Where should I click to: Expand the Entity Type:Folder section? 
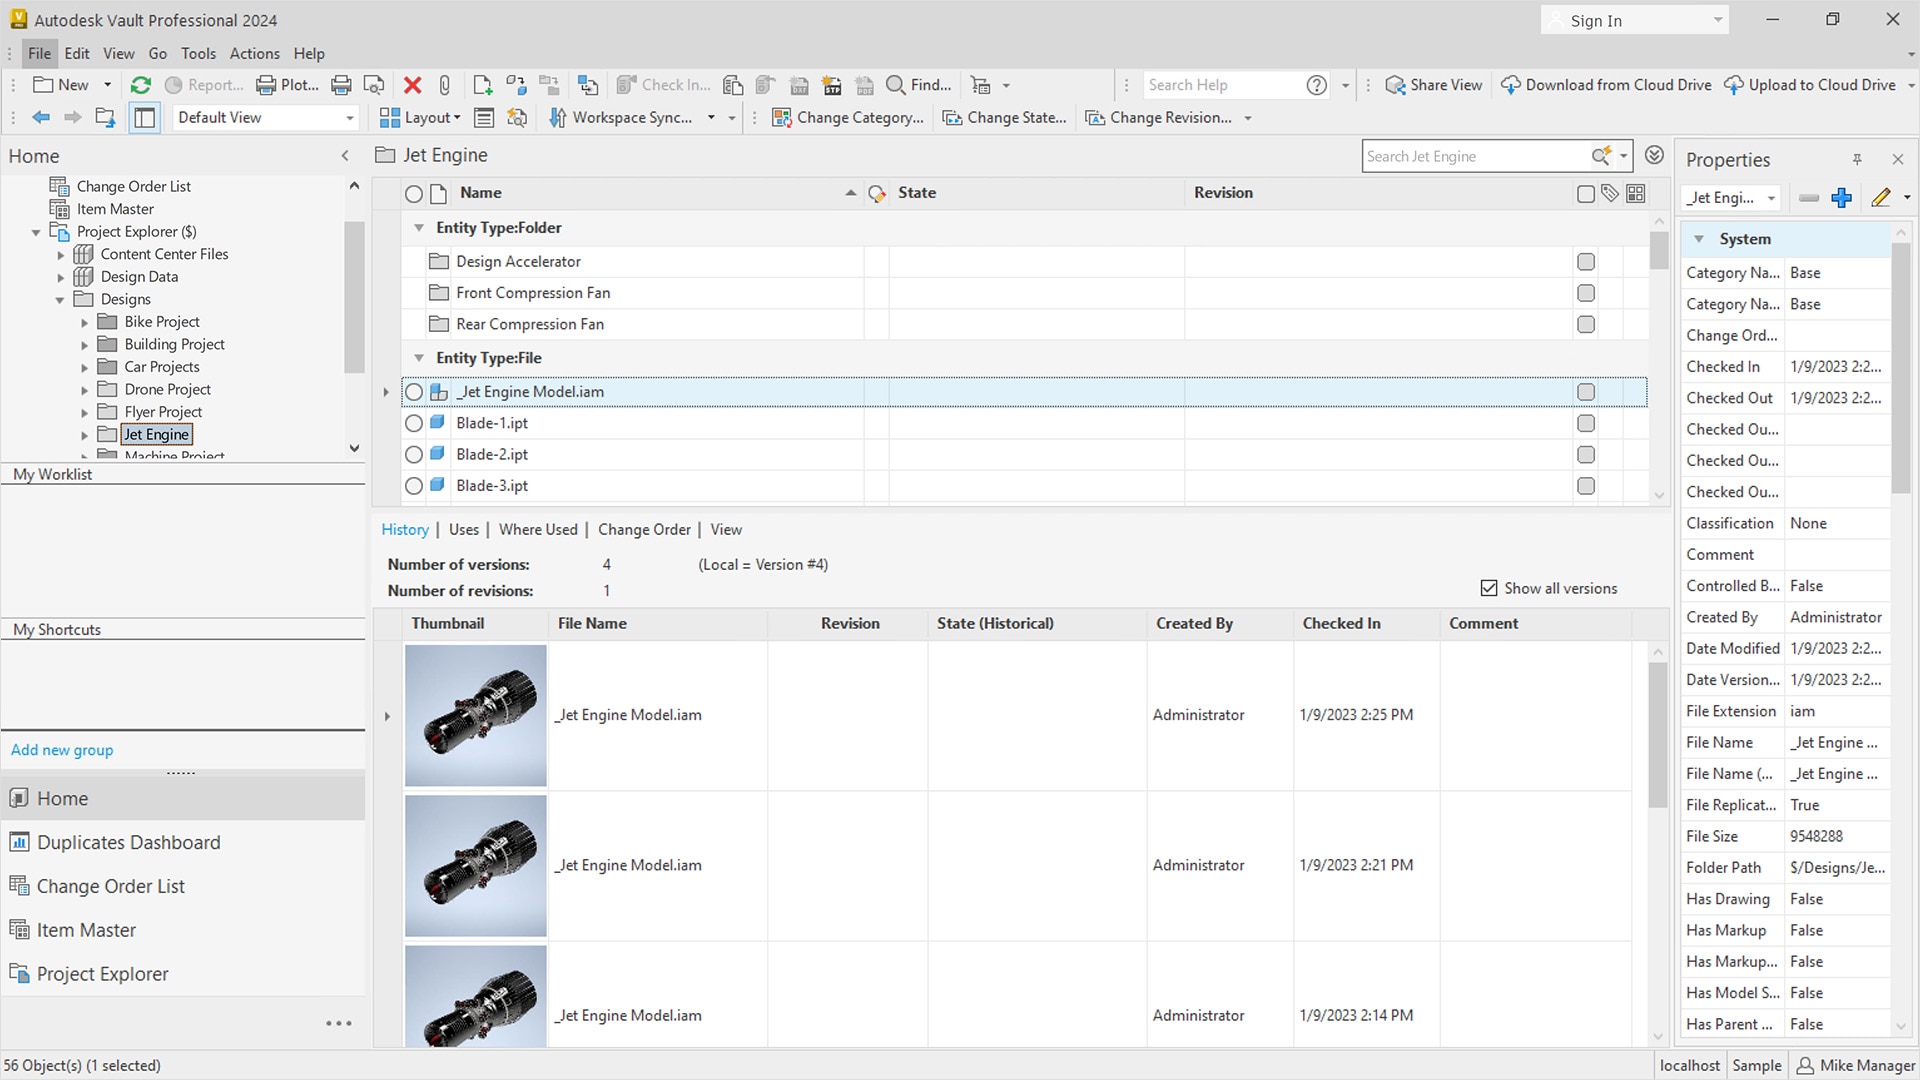419,227
